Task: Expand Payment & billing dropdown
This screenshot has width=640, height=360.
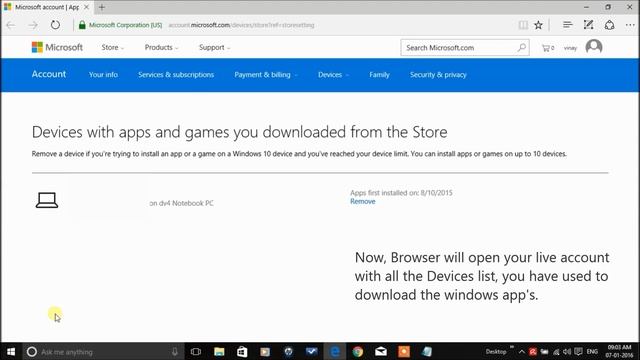Action: point(266,75)
